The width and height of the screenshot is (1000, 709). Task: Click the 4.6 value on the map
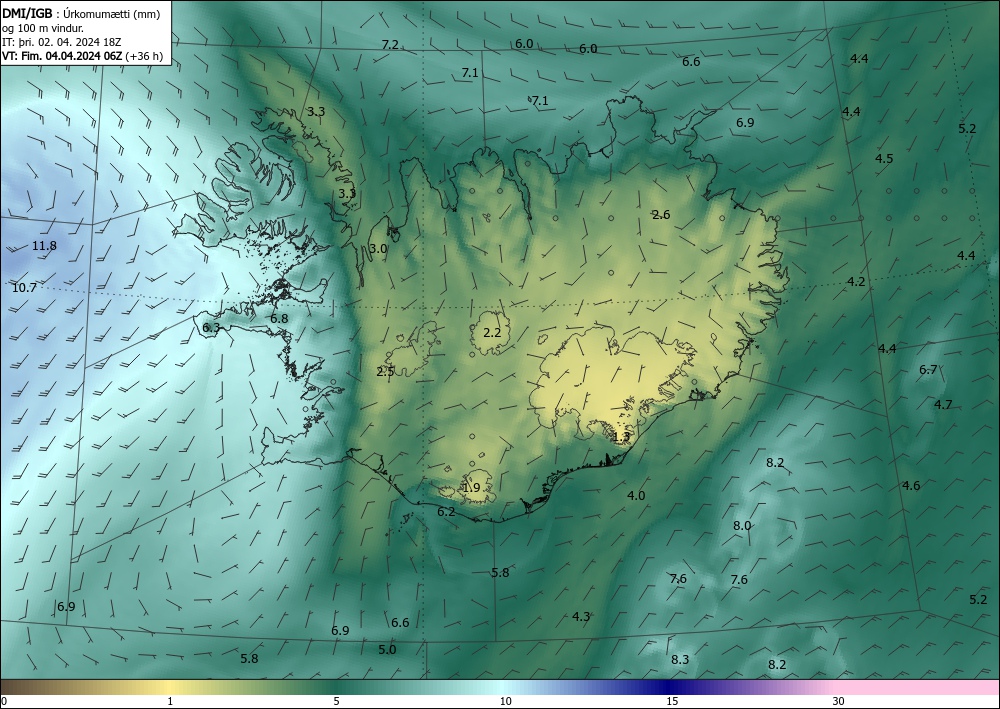pyautogui.click(x=911, y=486)
